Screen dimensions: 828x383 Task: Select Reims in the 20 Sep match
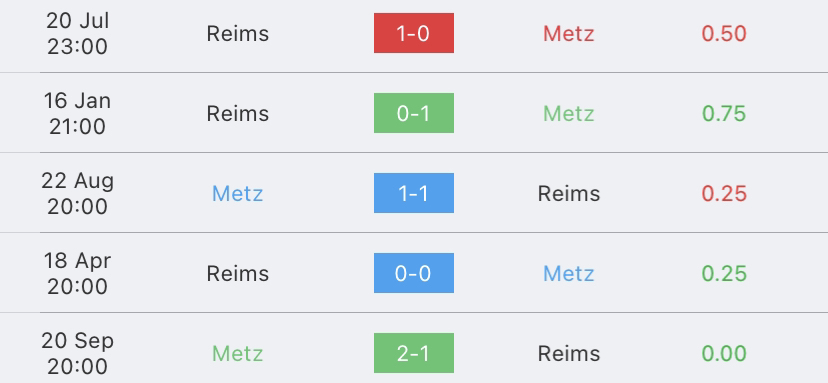pyautogui.click(x=569, y=353)
